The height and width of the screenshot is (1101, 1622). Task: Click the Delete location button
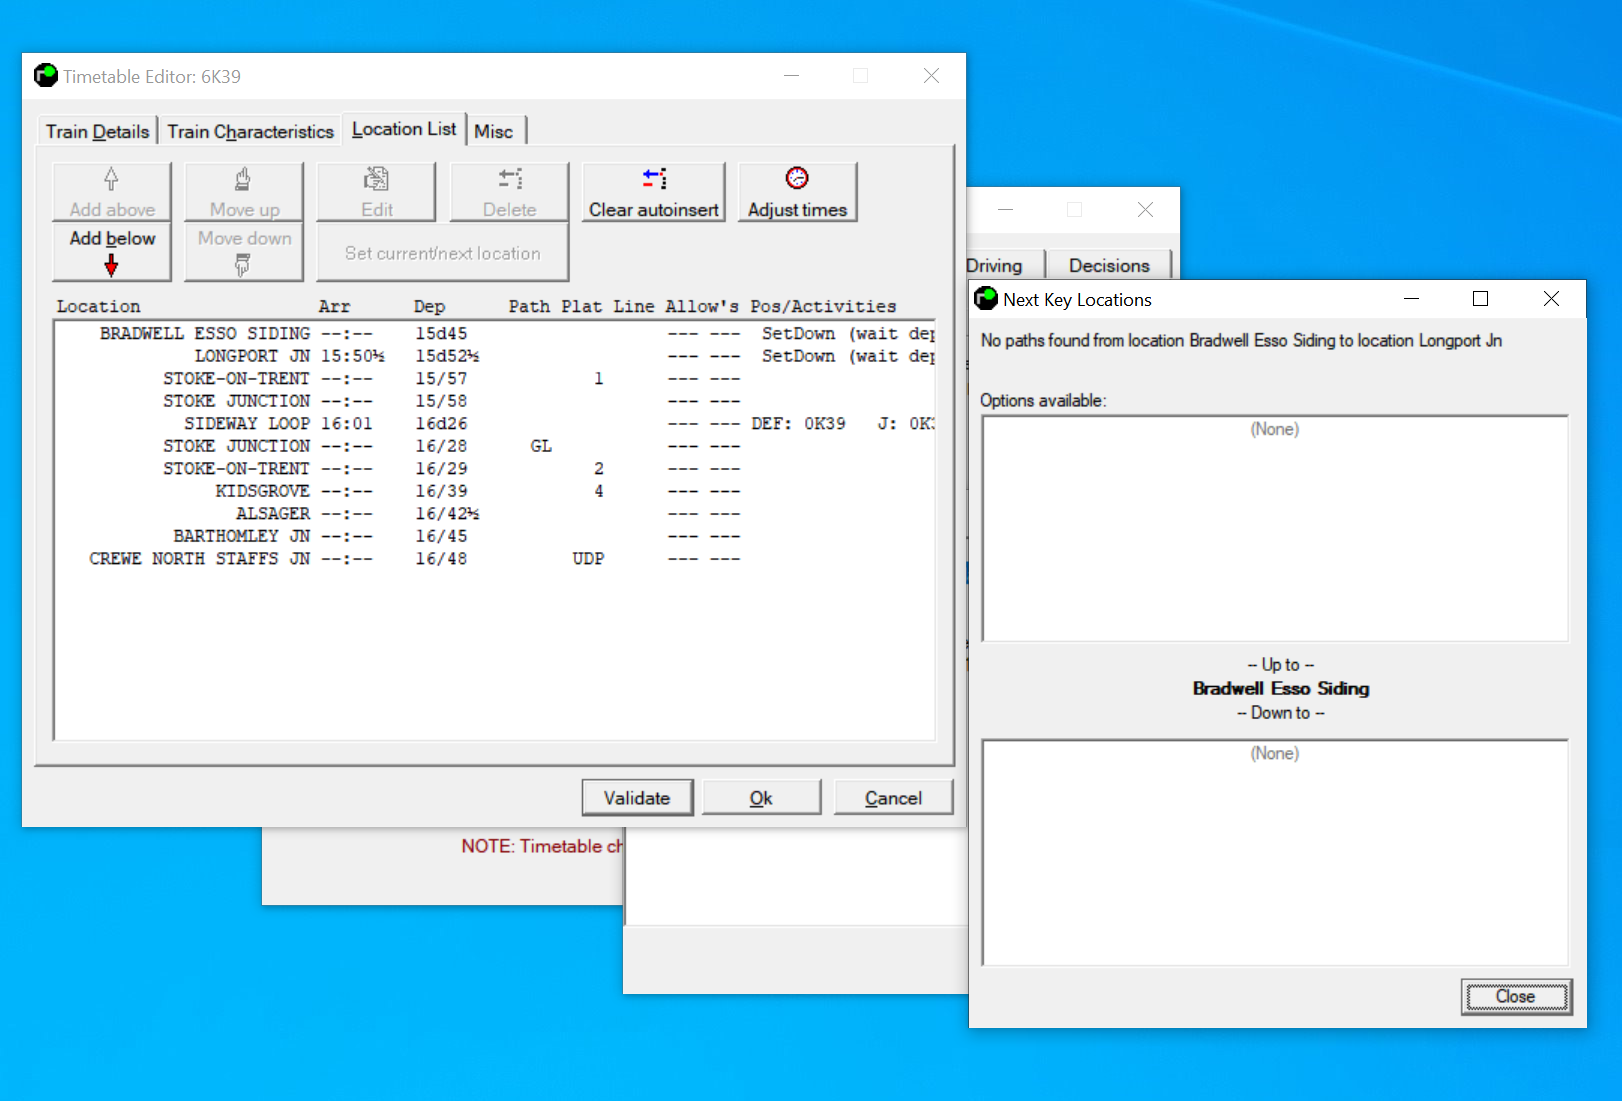click(509, 192)
